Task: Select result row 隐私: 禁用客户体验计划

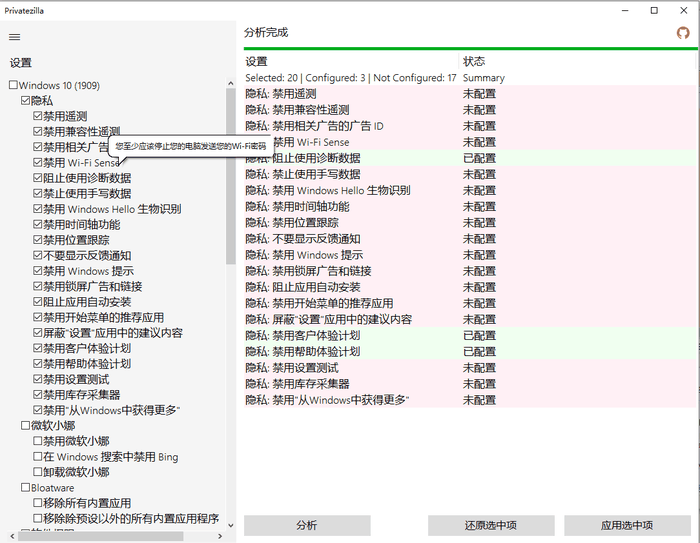Action: pyautogui.click(x=470, y=335)
